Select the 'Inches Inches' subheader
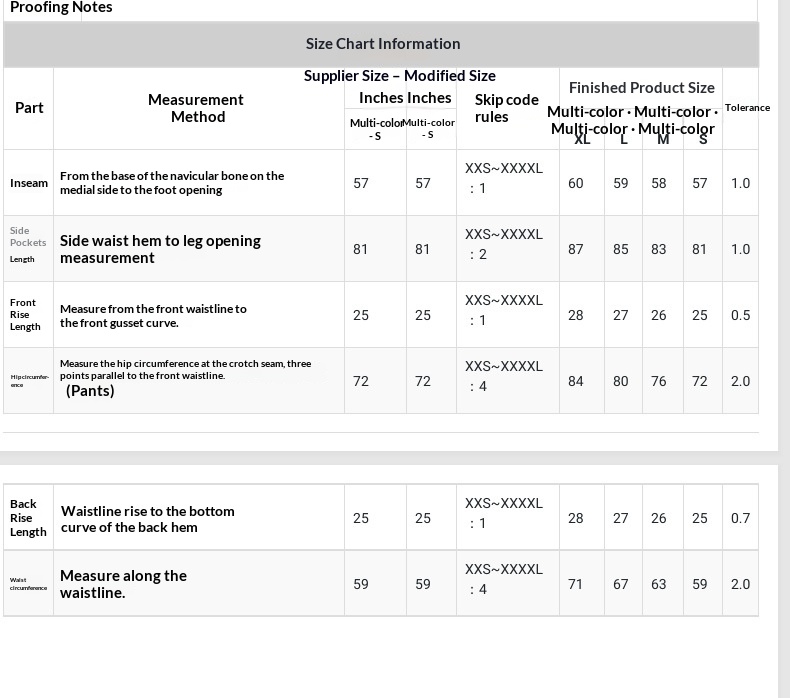Screen dimensions: 790x698 click(x=405, y=98)
